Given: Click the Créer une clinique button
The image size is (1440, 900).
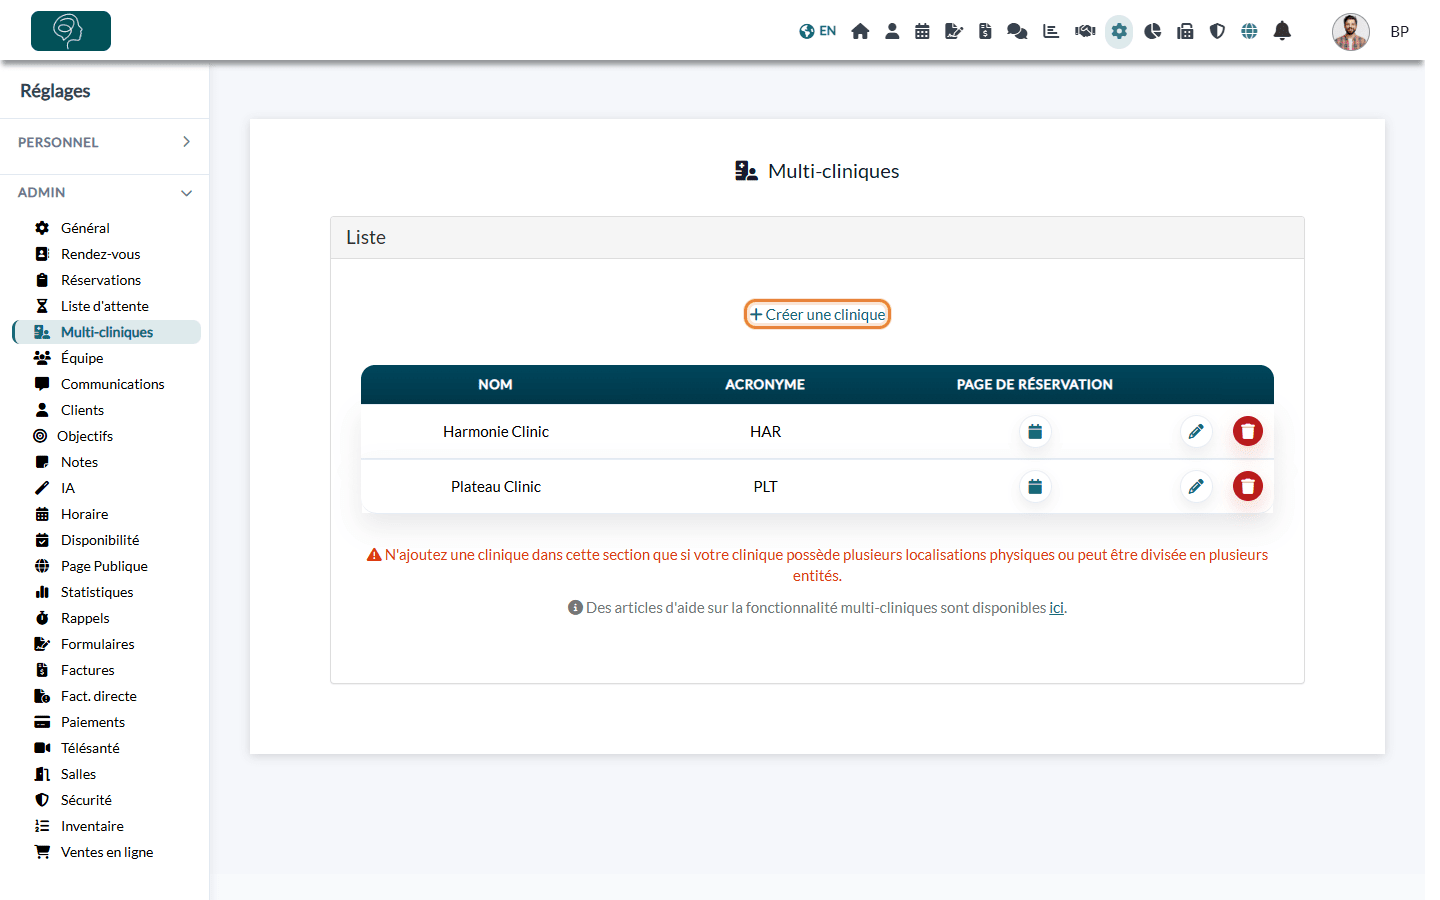Looking at the screenshot, I should pos(817,314).
